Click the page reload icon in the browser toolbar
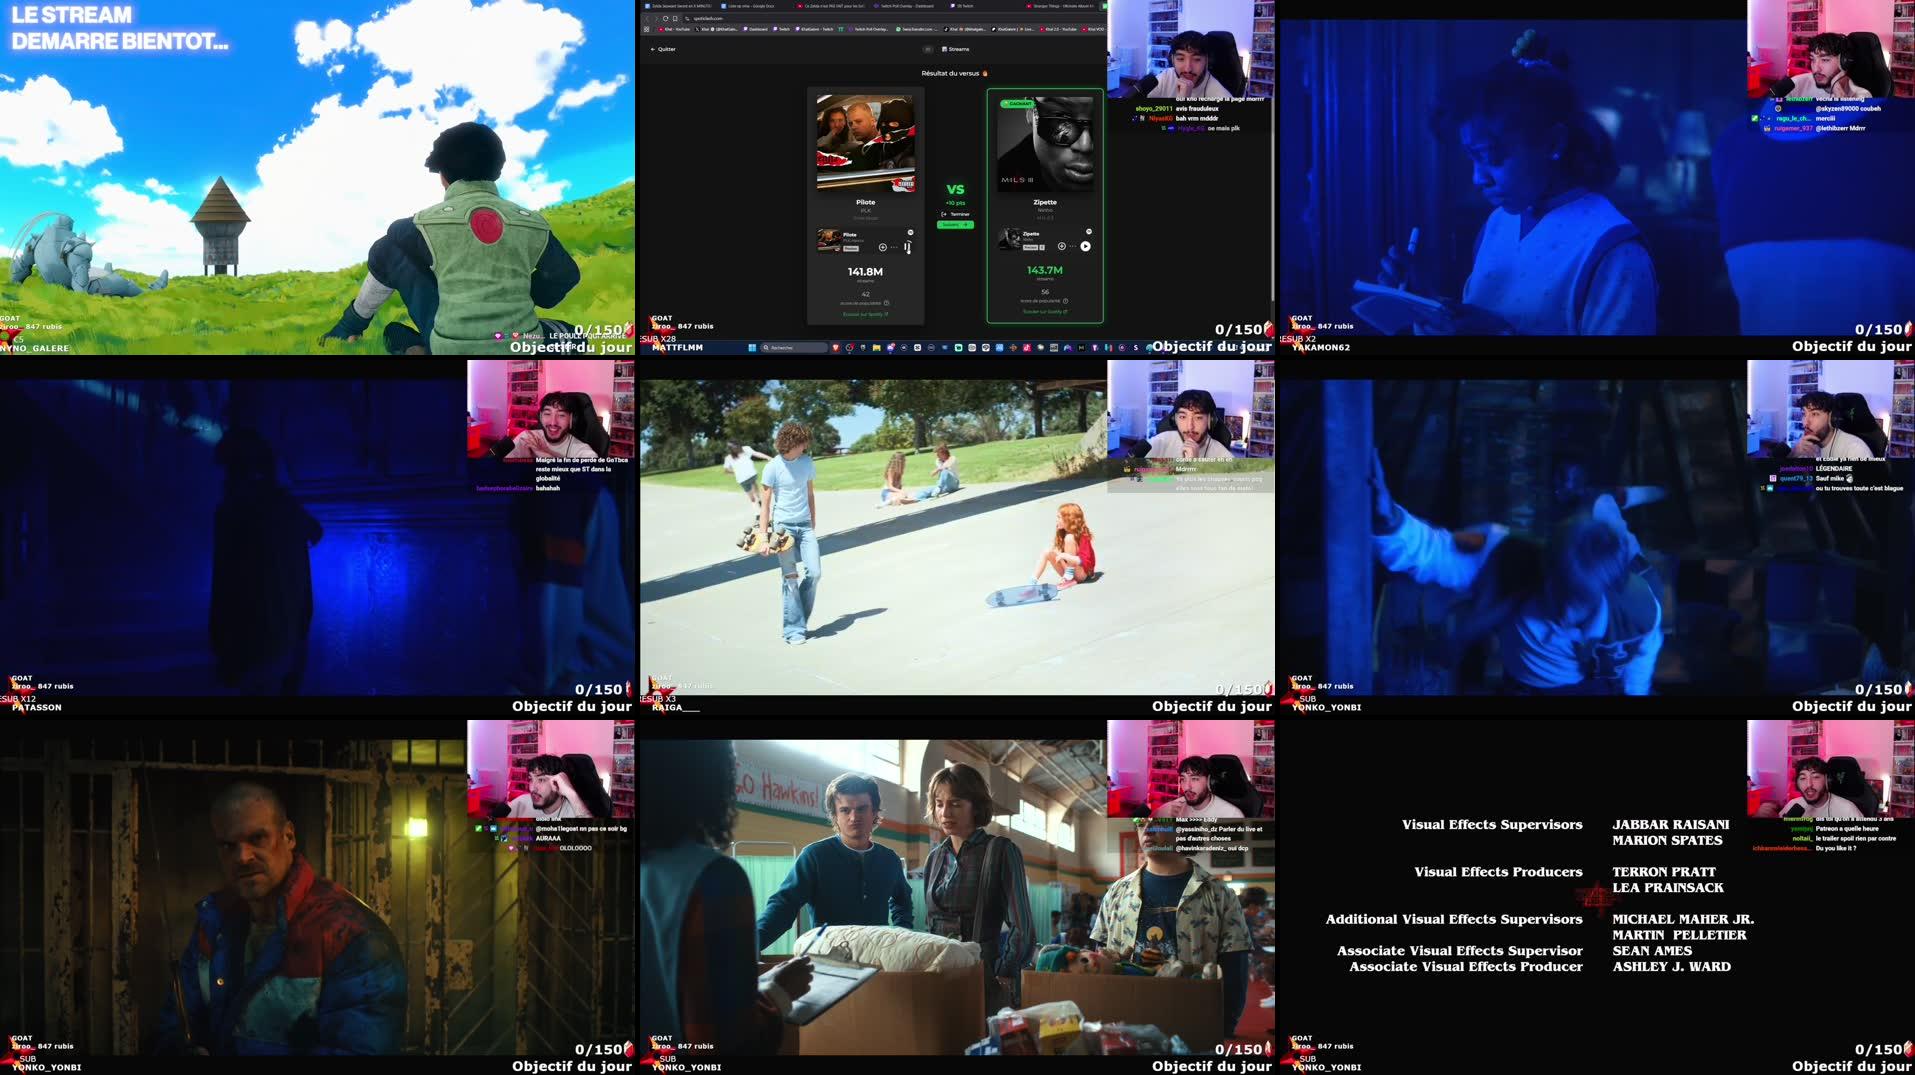1915x1075 pixels. 665,18
